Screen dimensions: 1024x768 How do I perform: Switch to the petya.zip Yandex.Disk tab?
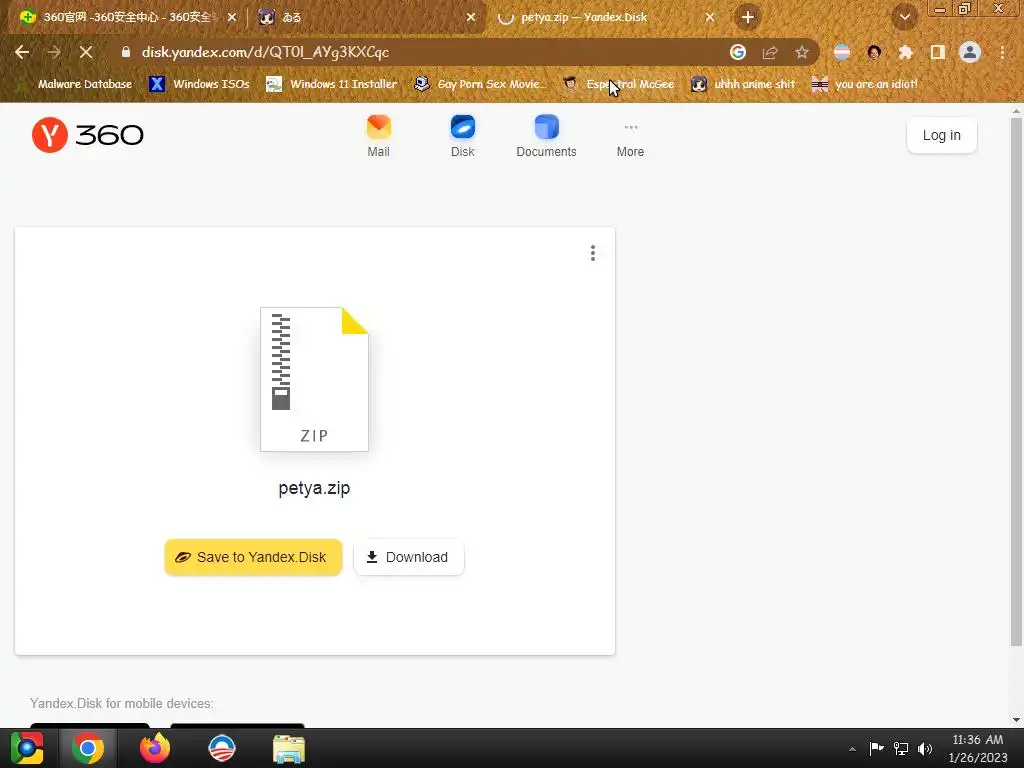coord(605,18)
